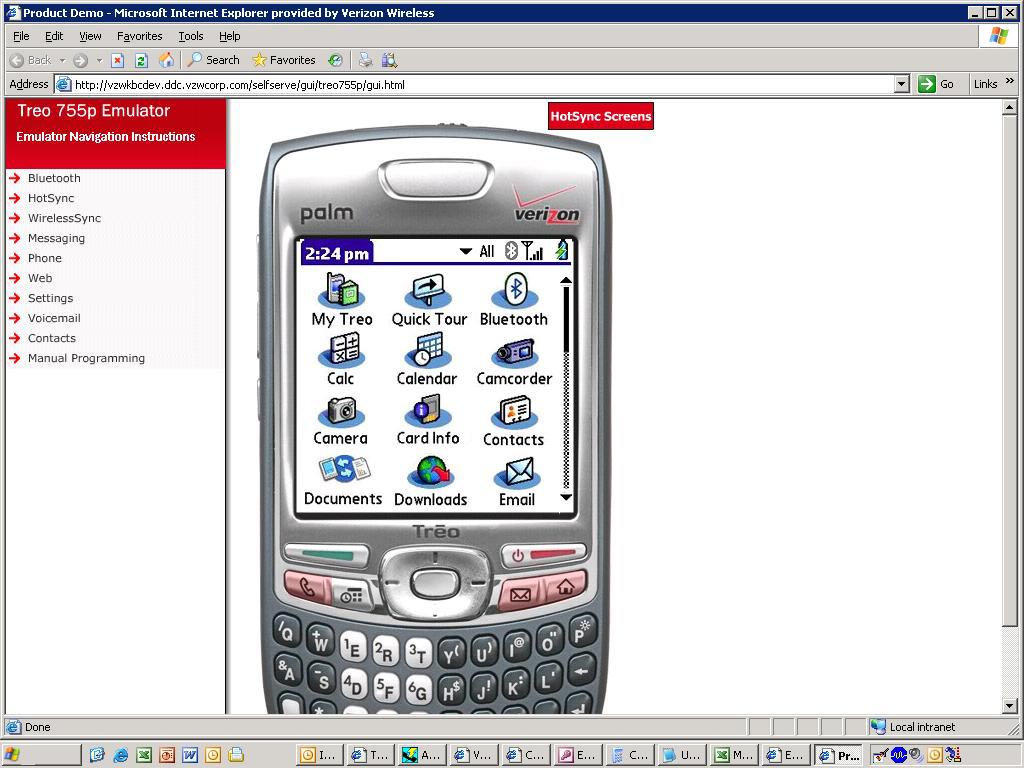Launch the Calendar app icon
This screenshot has height=768, width=1024.
(x=427, y=359)
